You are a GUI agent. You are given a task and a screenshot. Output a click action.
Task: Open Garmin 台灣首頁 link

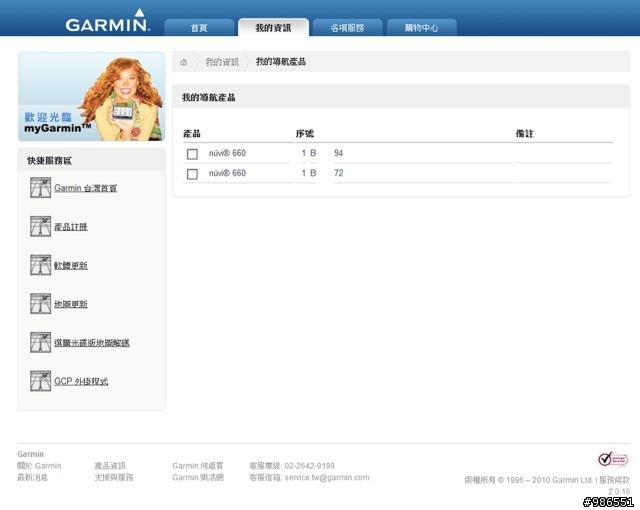click(x=86, y=188)
